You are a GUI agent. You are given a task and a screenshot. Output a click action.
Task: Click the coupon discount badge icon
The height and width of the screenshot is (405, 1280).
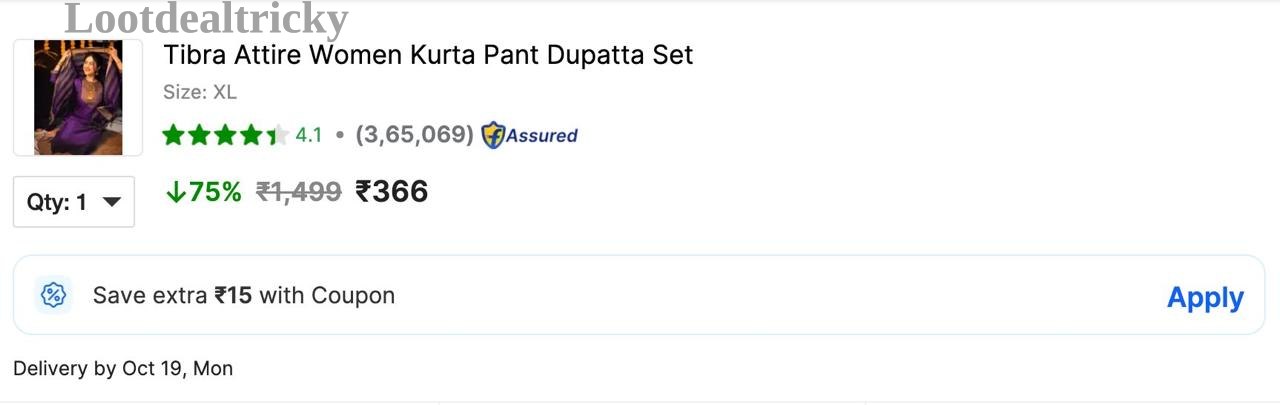[x=53, y=295]
